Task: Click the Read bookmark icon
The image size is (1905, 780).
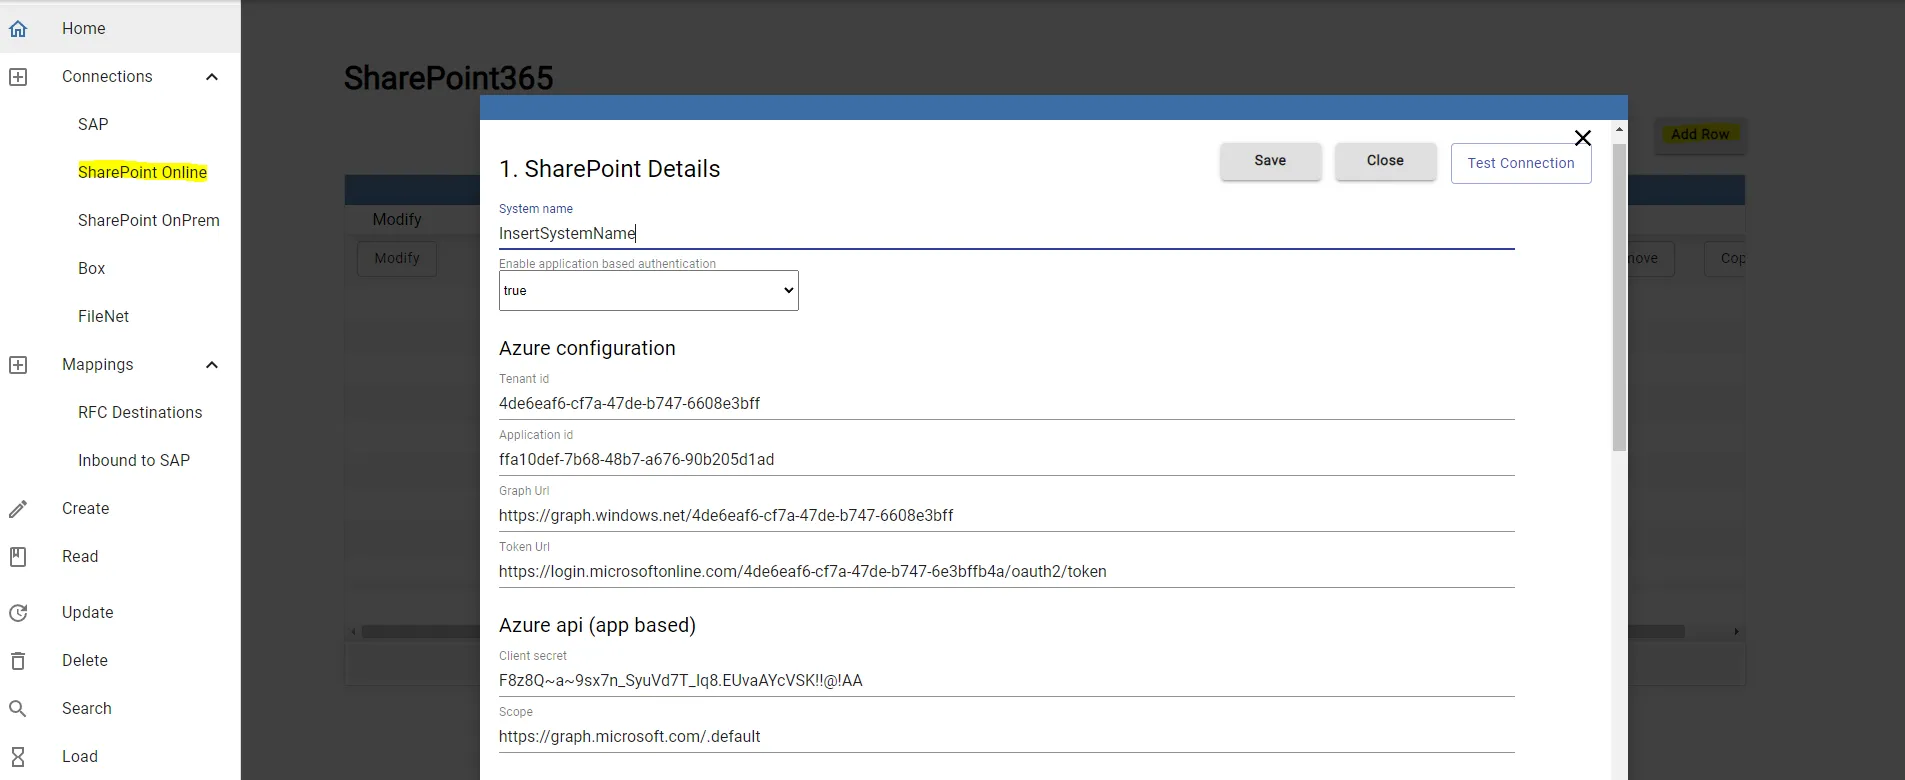Action: pos(18,557)
